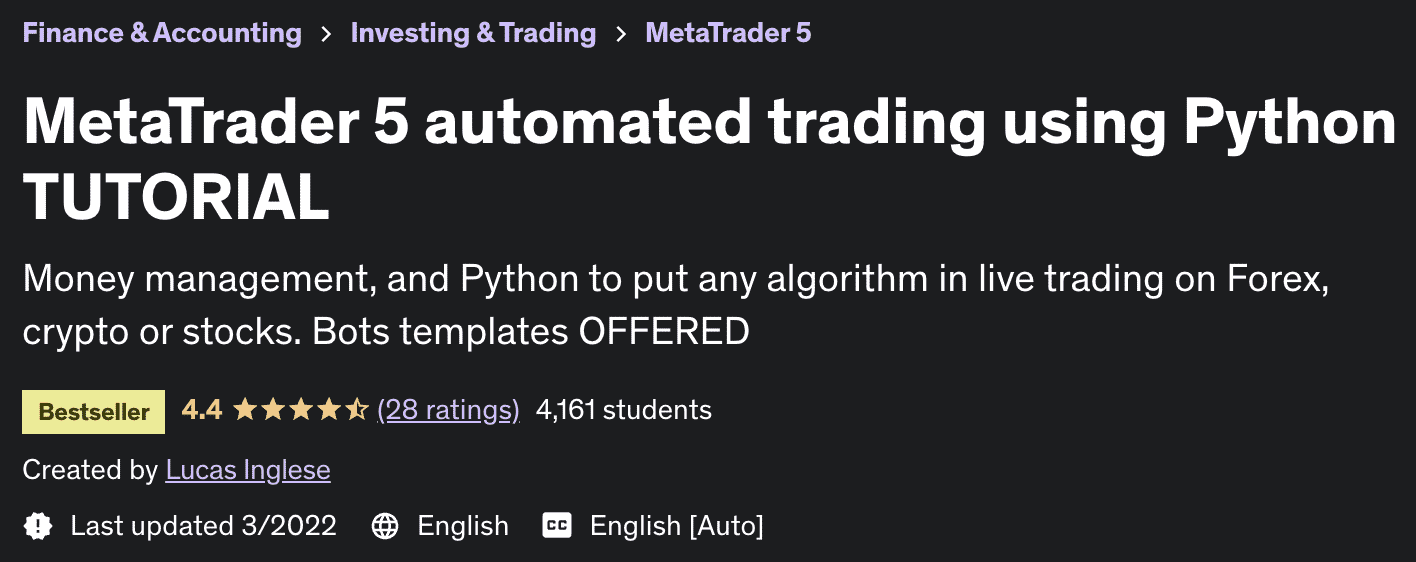Image resolution: width=1416 pixels, height=562 pixels.
Task: Open instructor Lucas Inglese's profile
Action: pos(248,469)
